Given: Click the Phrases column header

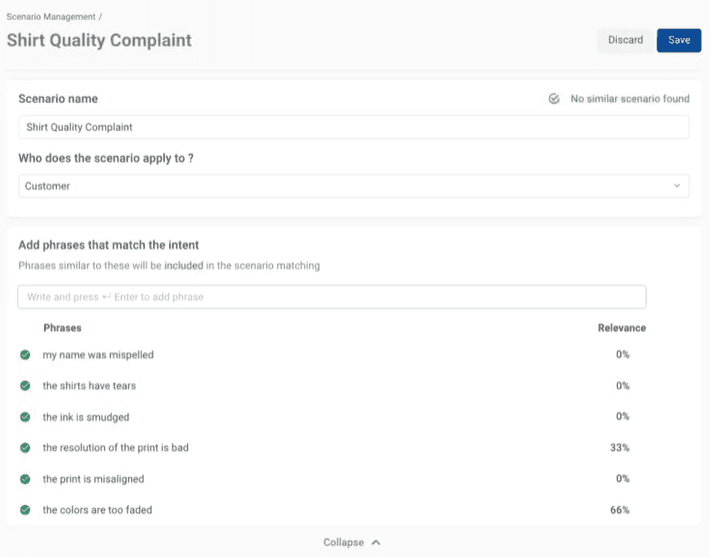Looking at the screenshot, I should coord(62,328).
